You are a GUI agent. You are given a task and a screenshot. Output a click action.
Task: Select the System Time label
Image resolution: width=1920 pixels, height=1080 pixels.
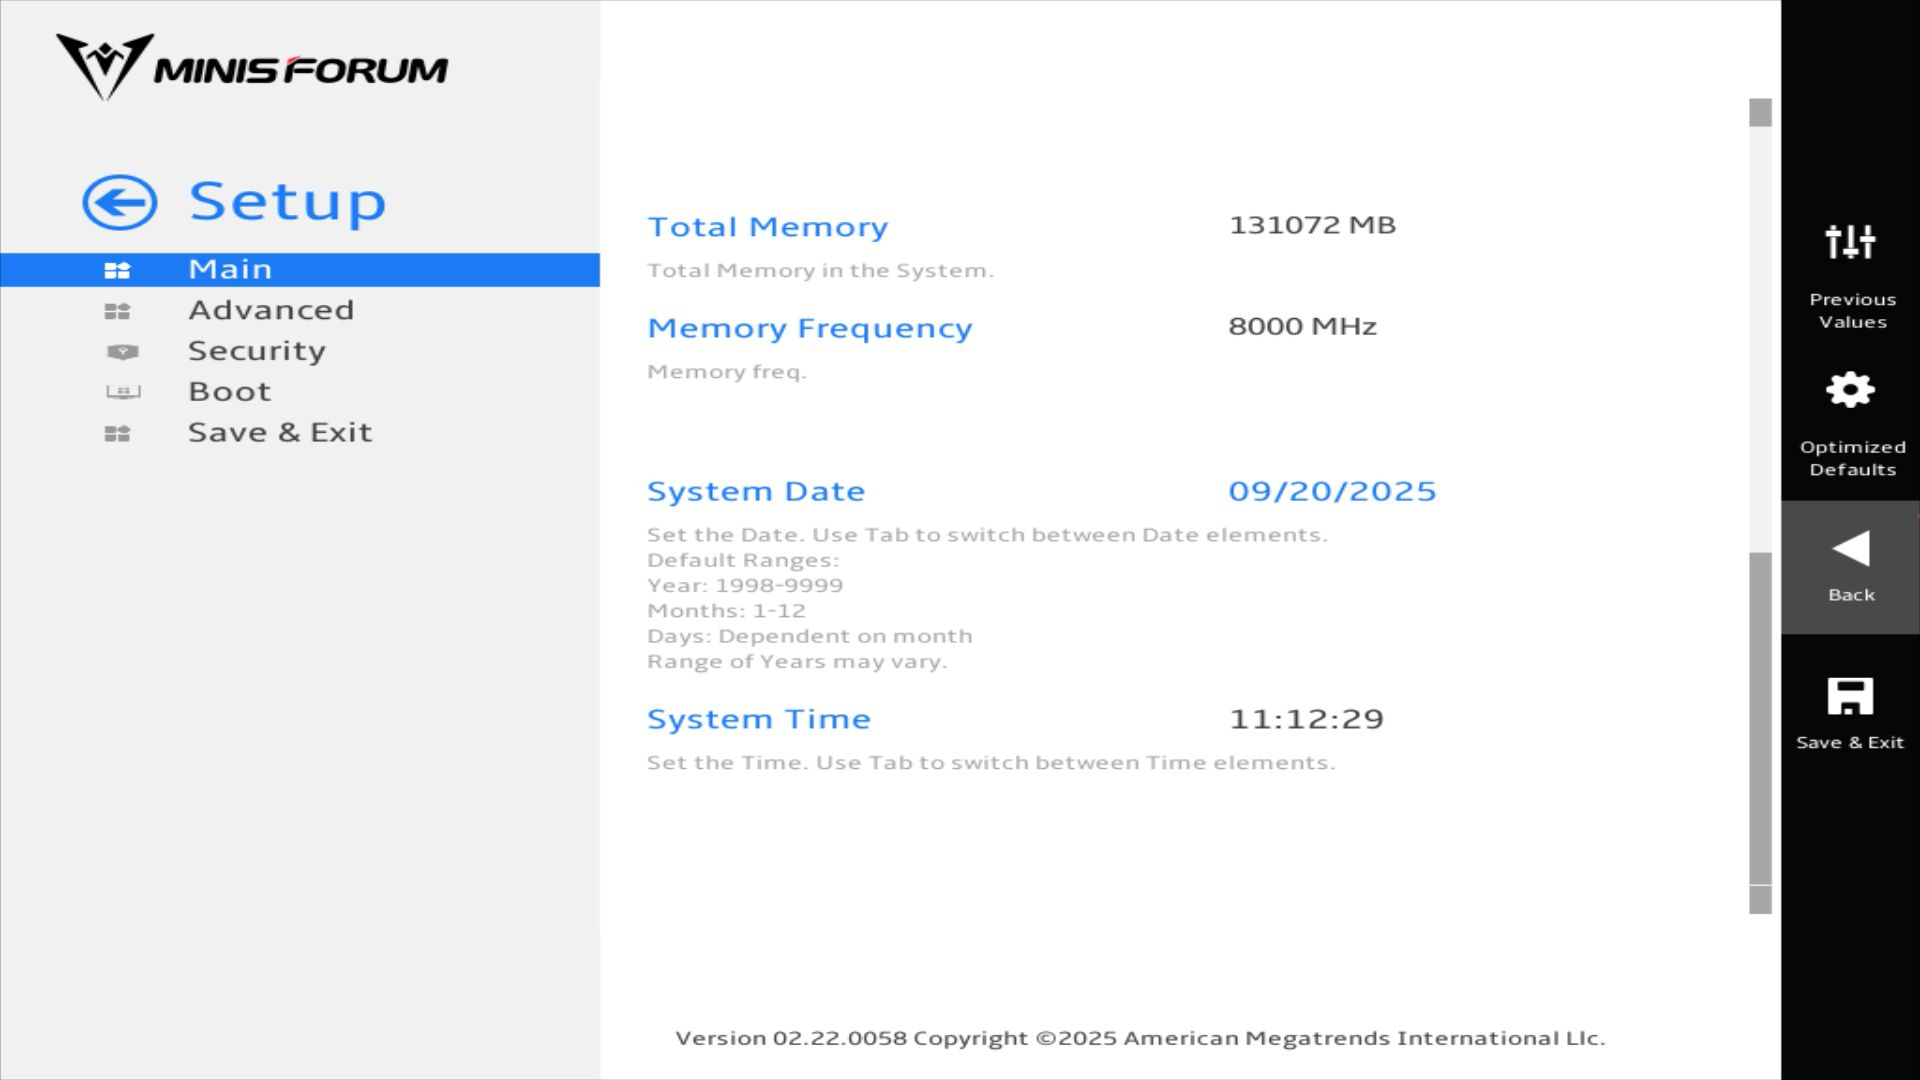click(759, 719)
